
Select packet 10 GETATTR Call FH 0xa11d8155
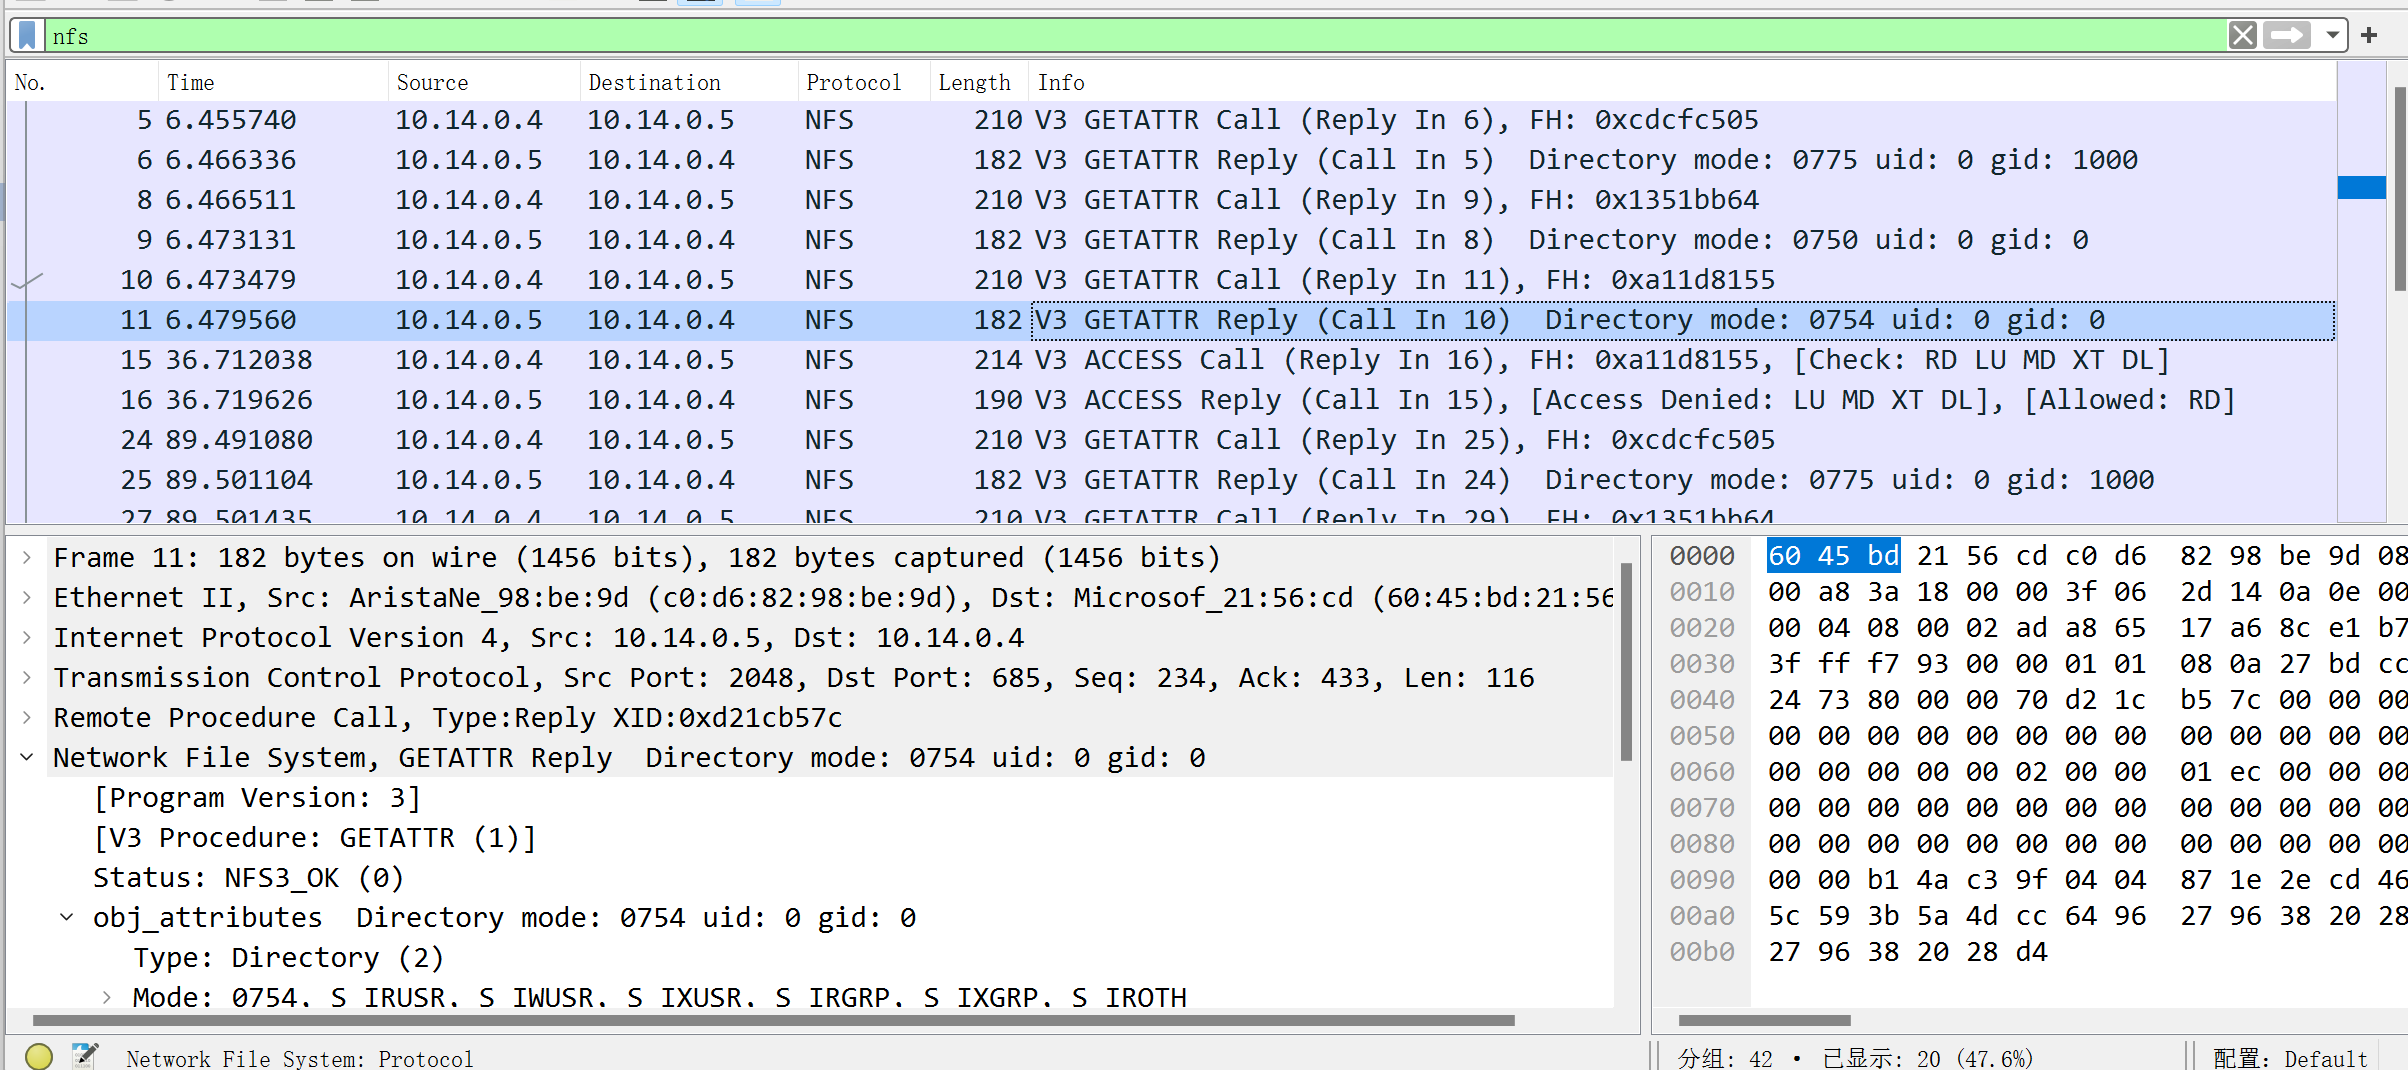click(x=1171, y=280)
